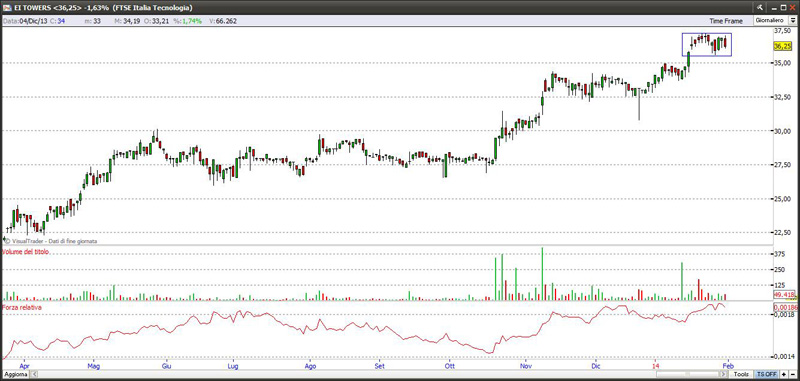Click the Data:04/Dic/13 field
This screenshot has width=800, height=381.
[24, 21]
